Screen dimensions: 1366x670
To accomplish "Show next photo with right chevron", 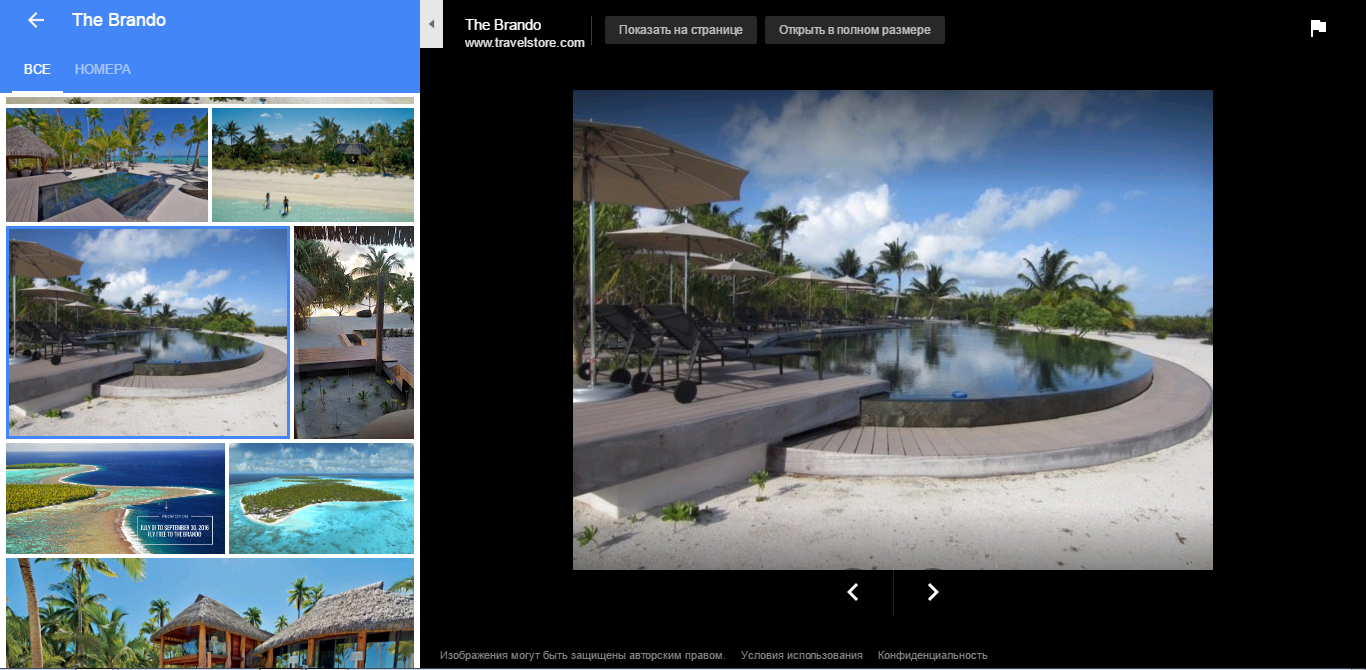I will coord(932,592).
